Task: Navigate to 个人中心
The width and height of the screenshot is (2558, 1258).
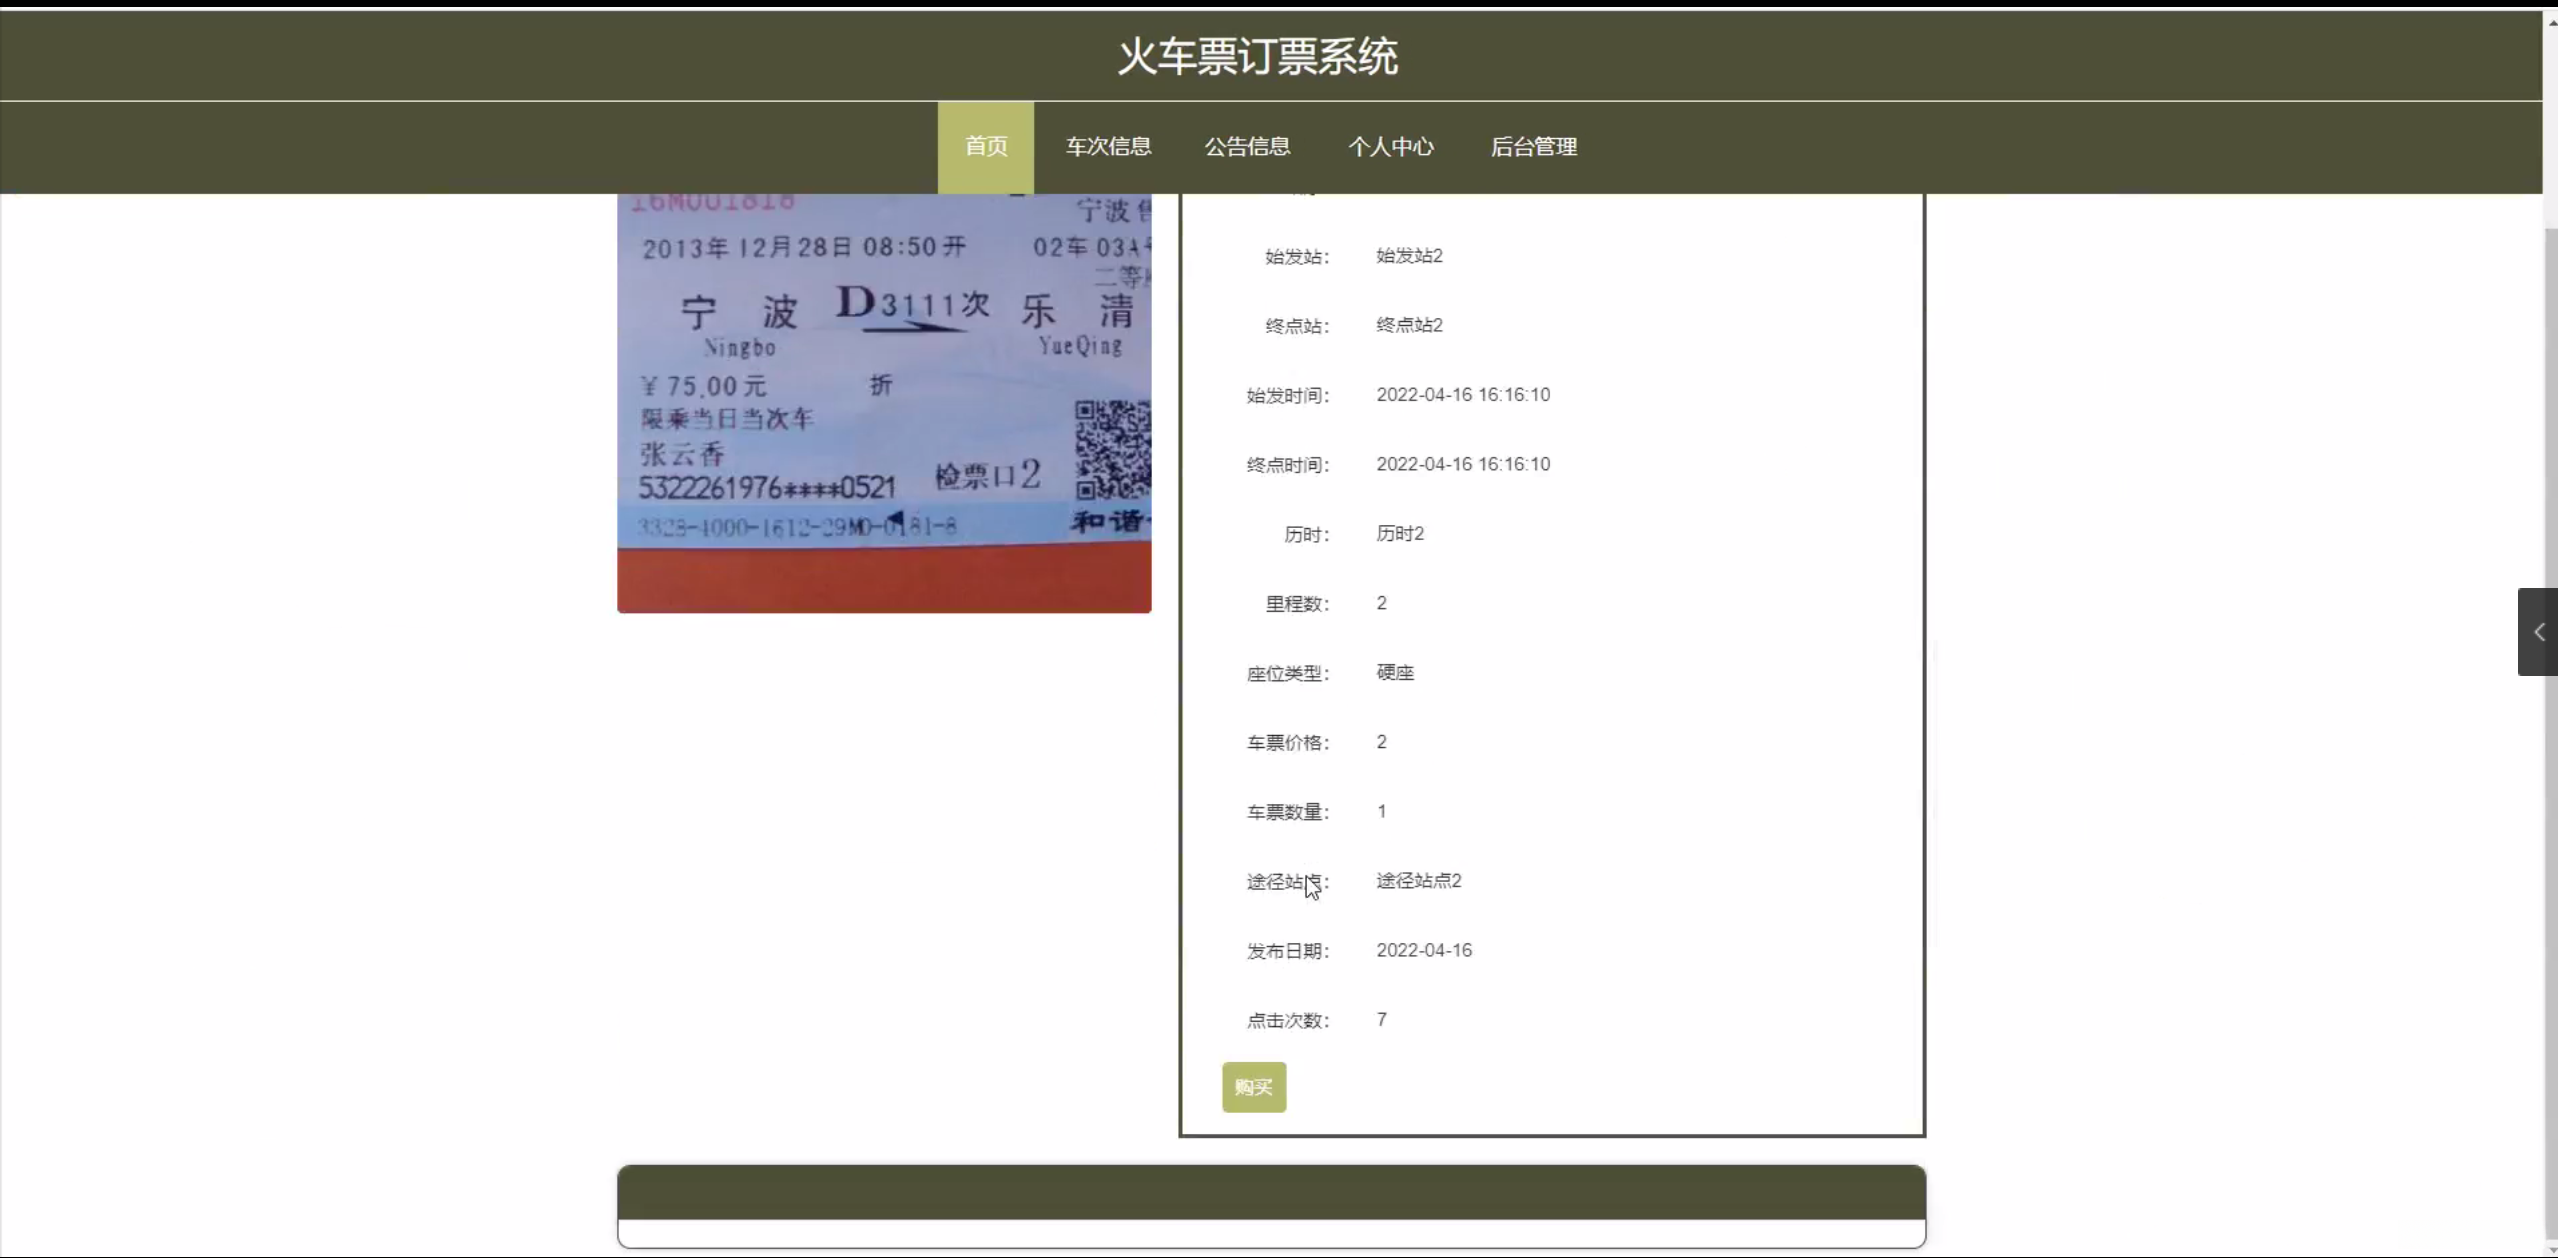Action: [x=1390, y=147]
